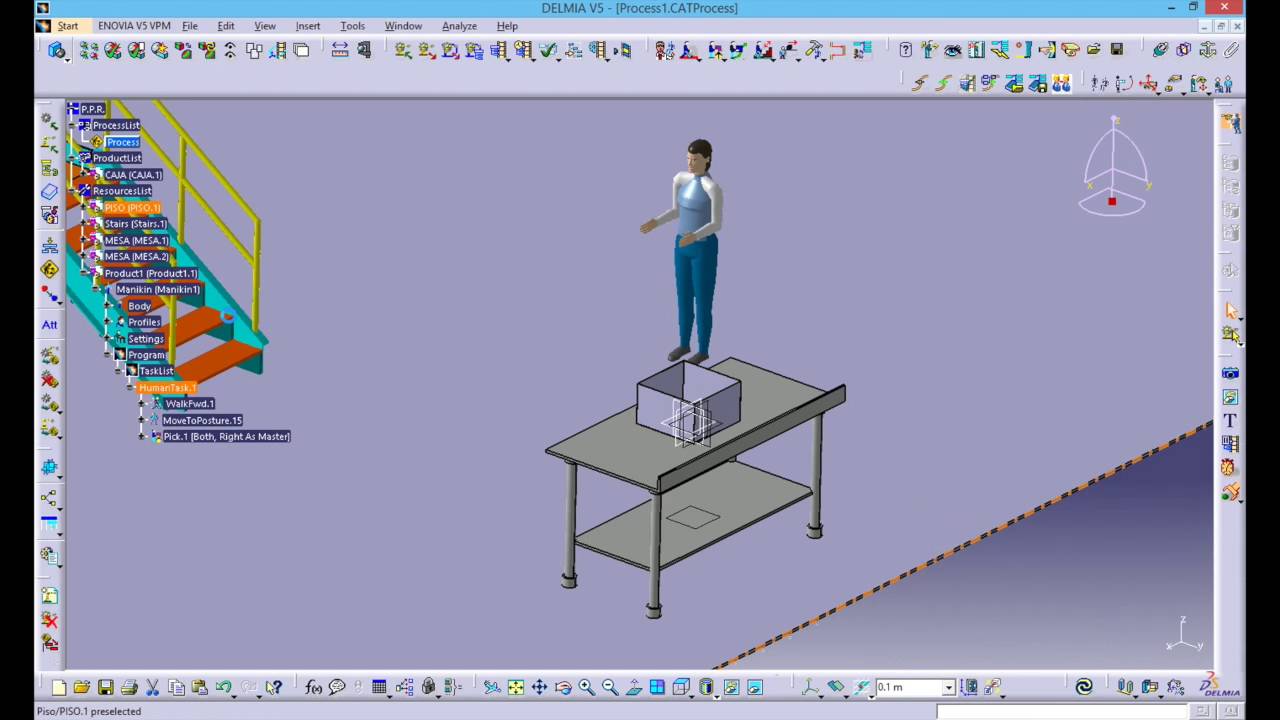1280x720 pixels.
Task: Select CAJA (CAJA.1) in the tree
Action: 133,175
